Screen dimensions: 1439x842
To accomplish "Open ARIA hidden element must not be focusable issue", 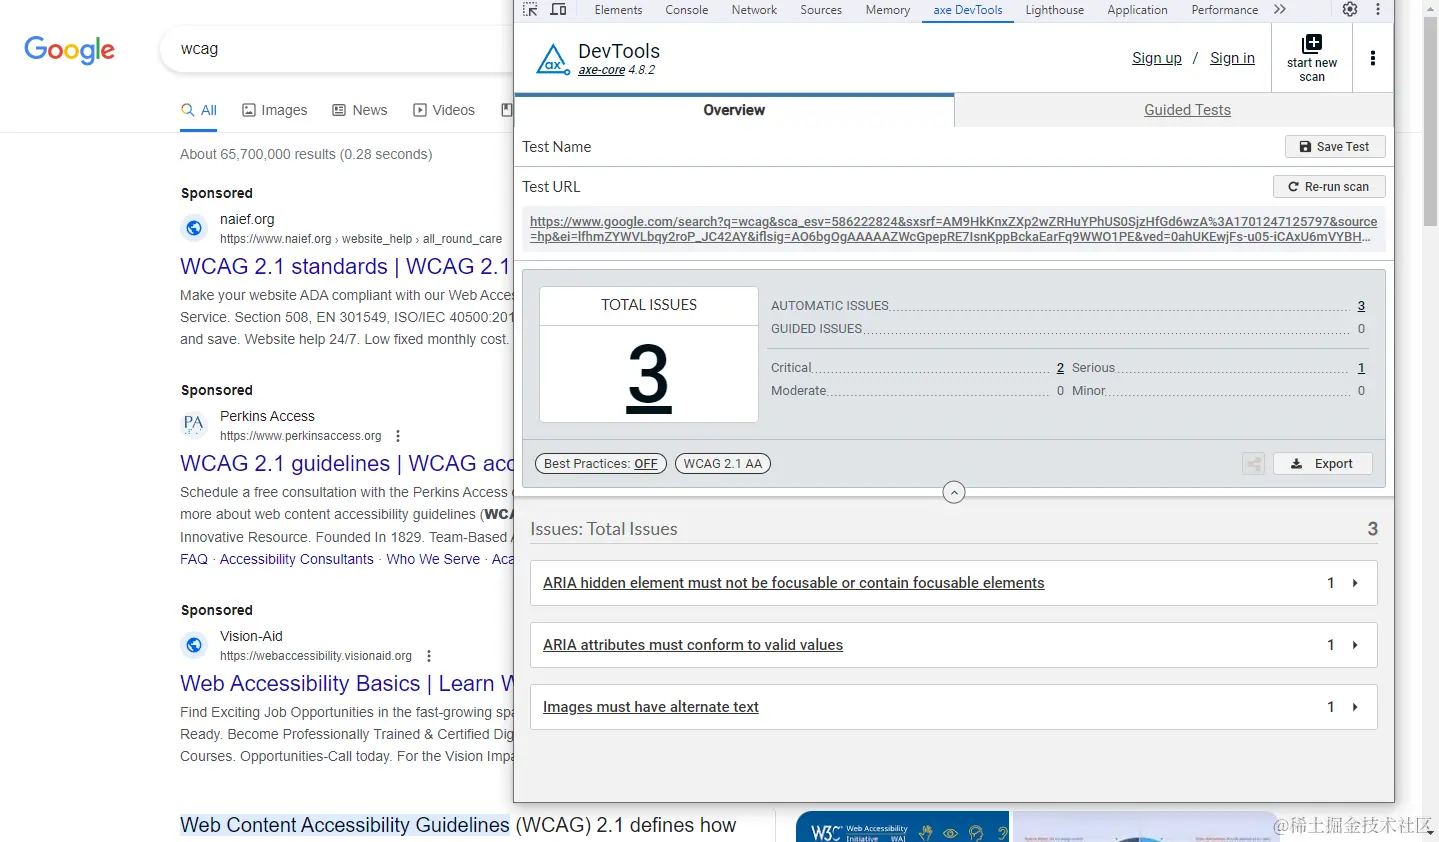I will pyautogui.click(x=793, y=583).
